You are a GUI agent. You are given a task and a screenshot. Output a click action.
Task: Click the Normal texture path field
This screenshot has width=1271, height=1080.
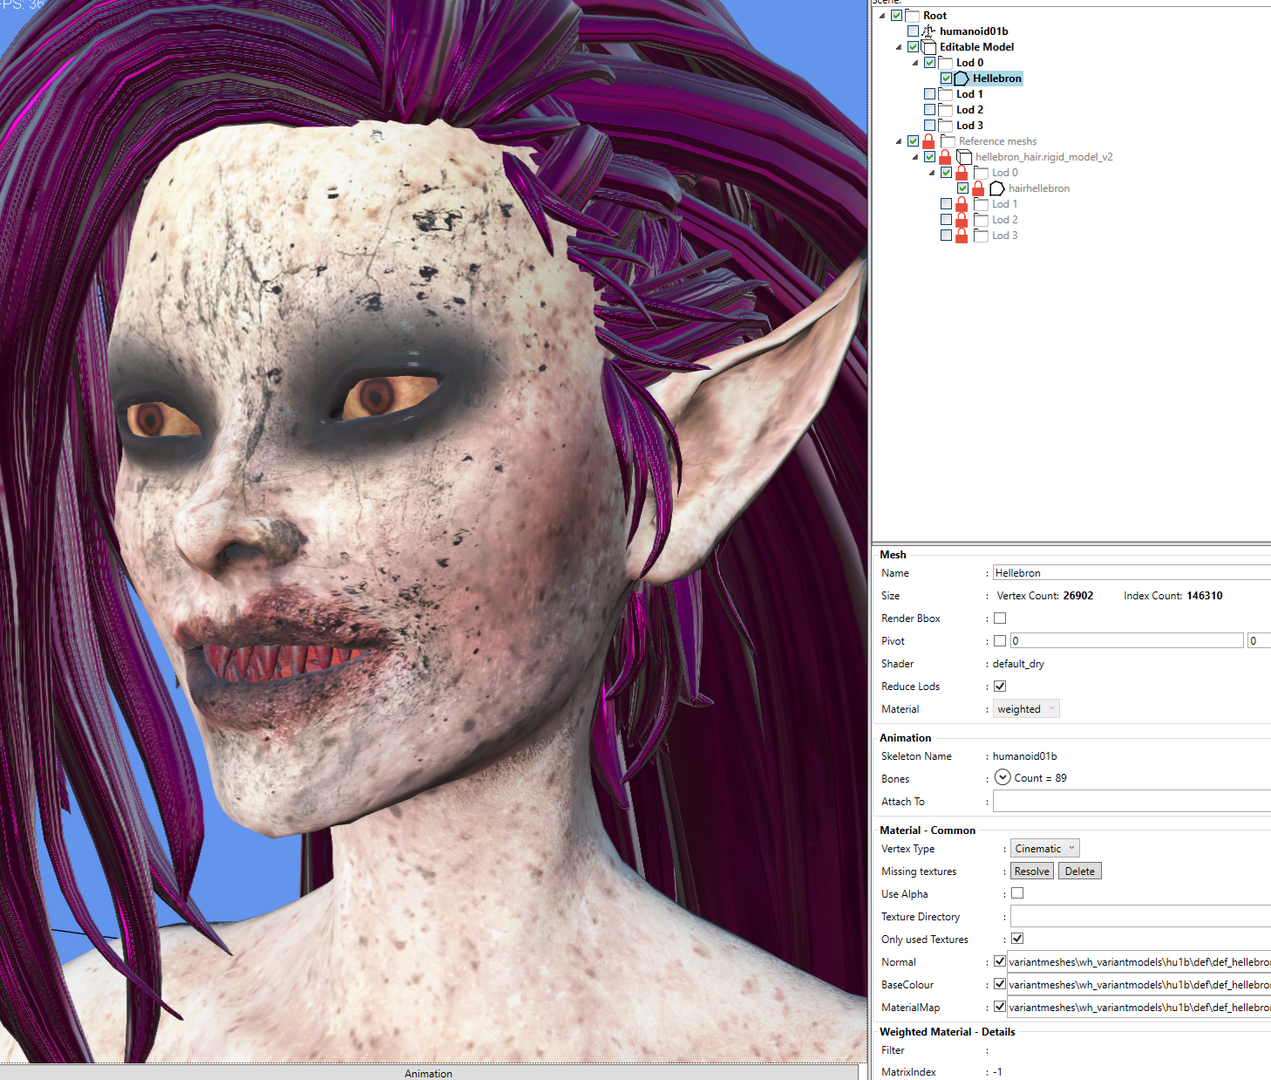coord(1139,962)
